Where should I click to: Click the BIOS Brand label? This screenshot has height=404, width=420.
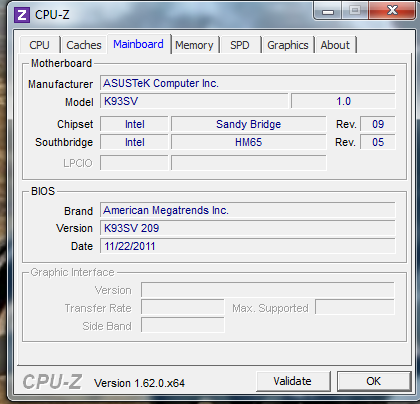tap(78, 211)
